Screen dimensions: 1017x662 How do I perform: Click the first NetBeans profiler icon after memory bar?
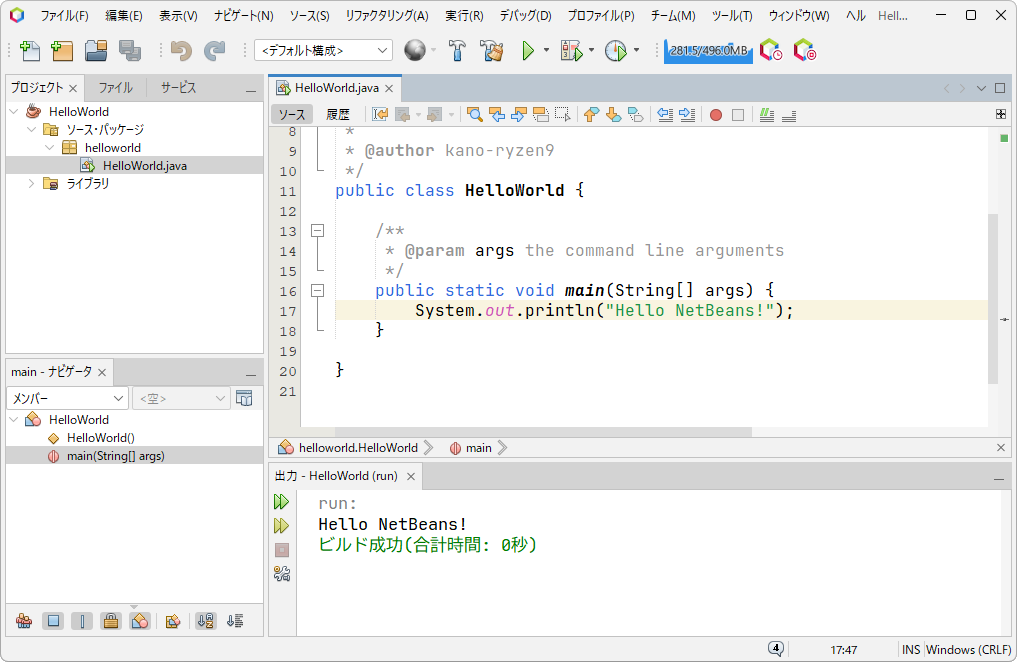click(771, 50)
